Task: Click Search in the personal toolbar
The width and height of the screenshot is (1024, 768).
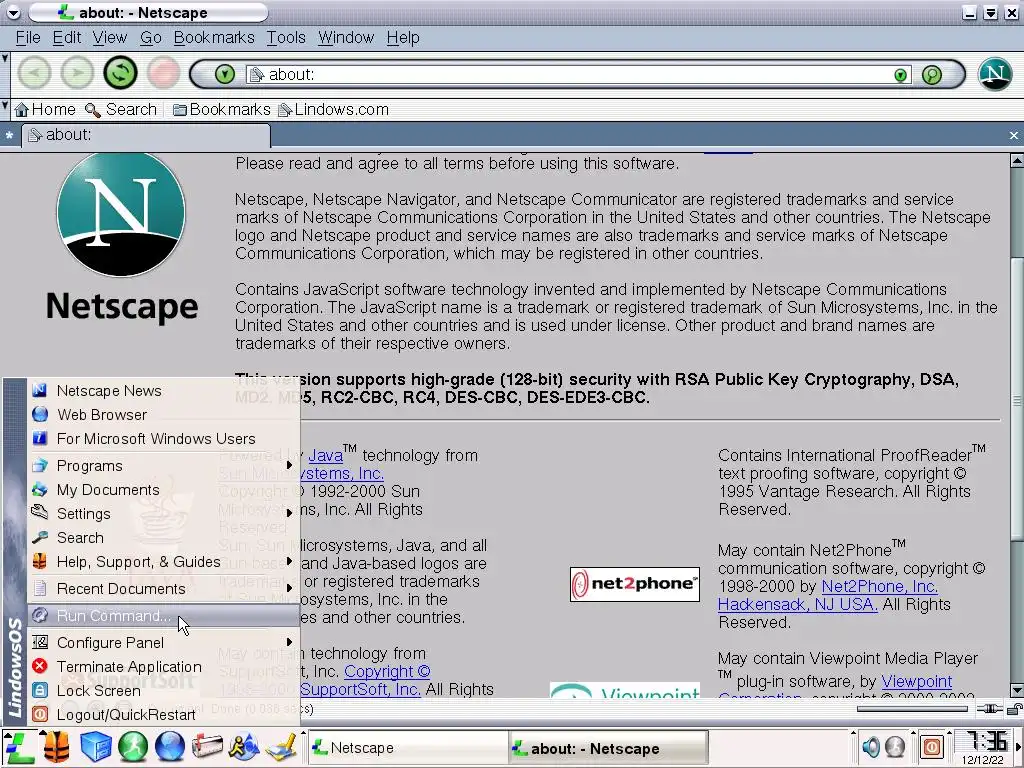Action: point(121,110)
